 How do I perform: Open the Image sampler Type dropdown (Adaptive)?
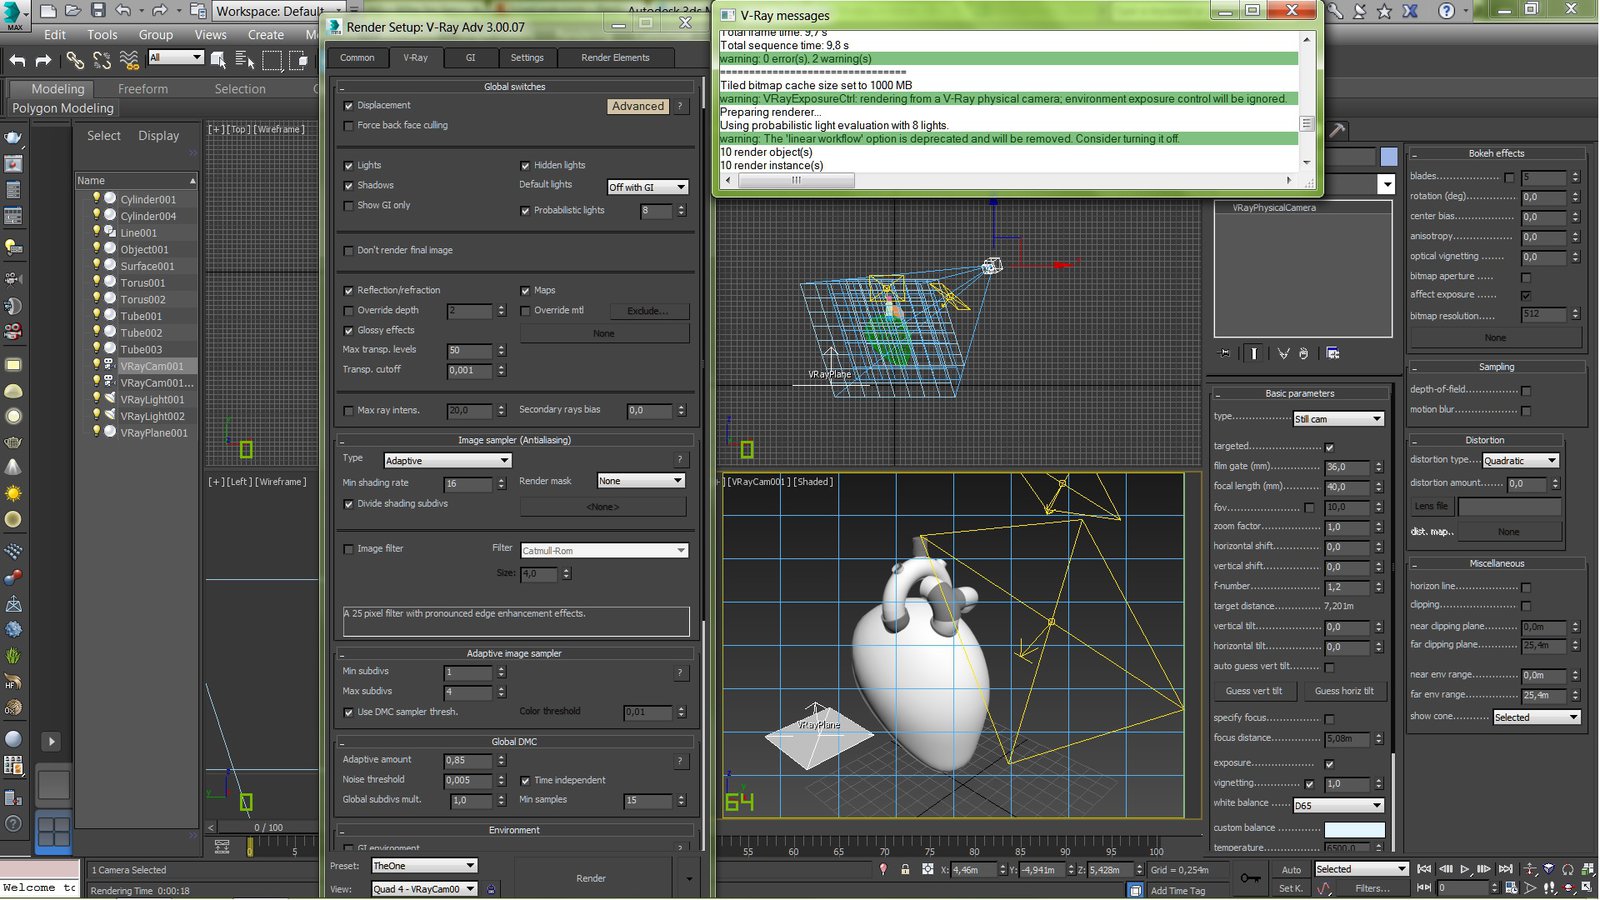click(x=447, y=461)
